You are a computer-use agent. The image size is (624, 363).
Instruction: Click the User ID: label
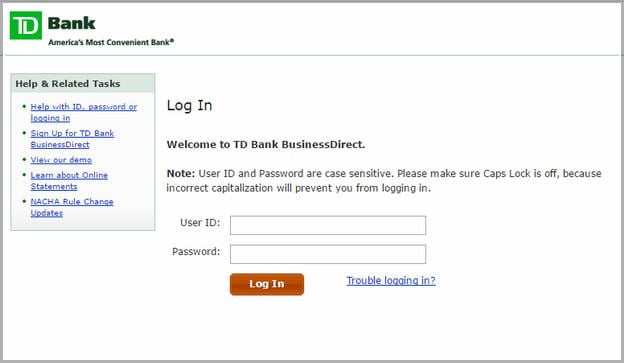200,222
